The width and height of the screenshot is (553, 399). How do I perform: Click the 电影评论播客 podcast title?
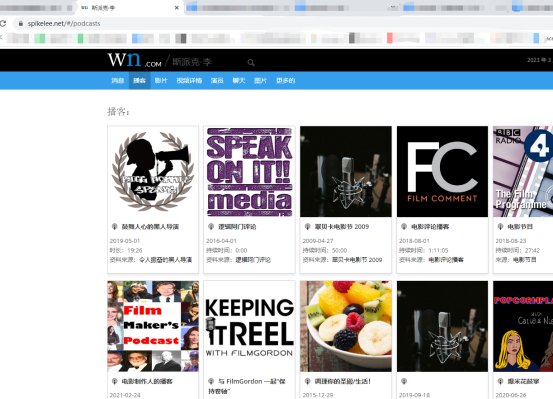point(430,226)
